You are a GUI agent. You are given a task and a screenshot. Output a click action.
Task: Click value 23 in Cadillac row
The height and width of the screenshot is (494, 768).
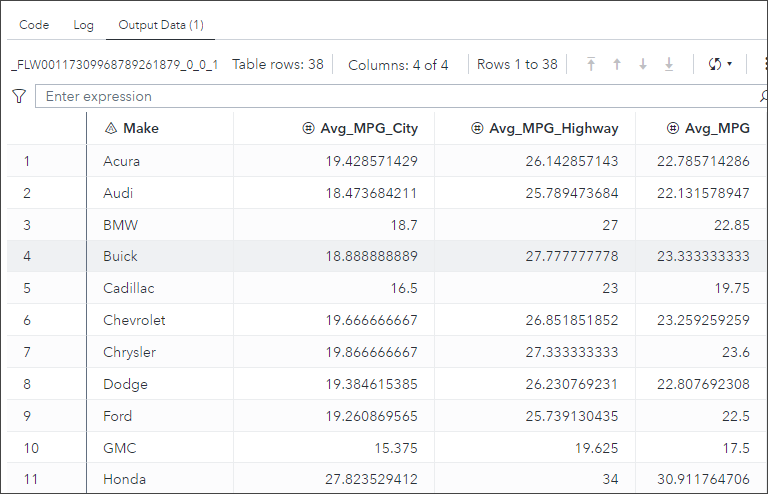pyautogui.click(x=610, y=288)
